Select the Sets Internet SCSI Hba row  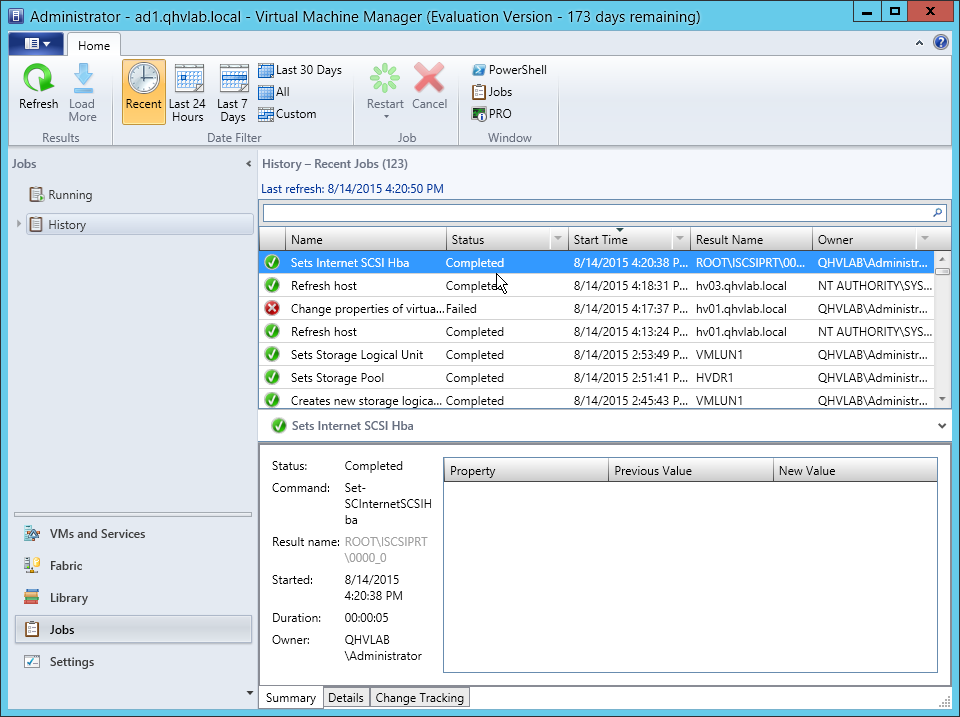[597, 263]
